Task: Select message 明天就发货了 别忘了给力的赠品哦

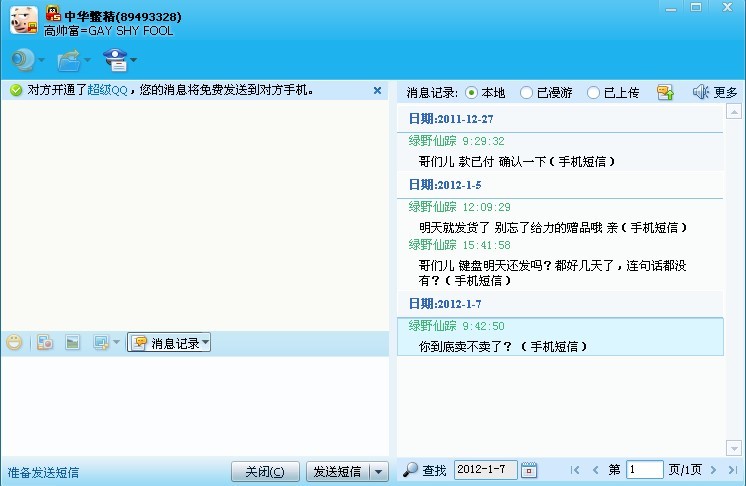Action: 552,228
